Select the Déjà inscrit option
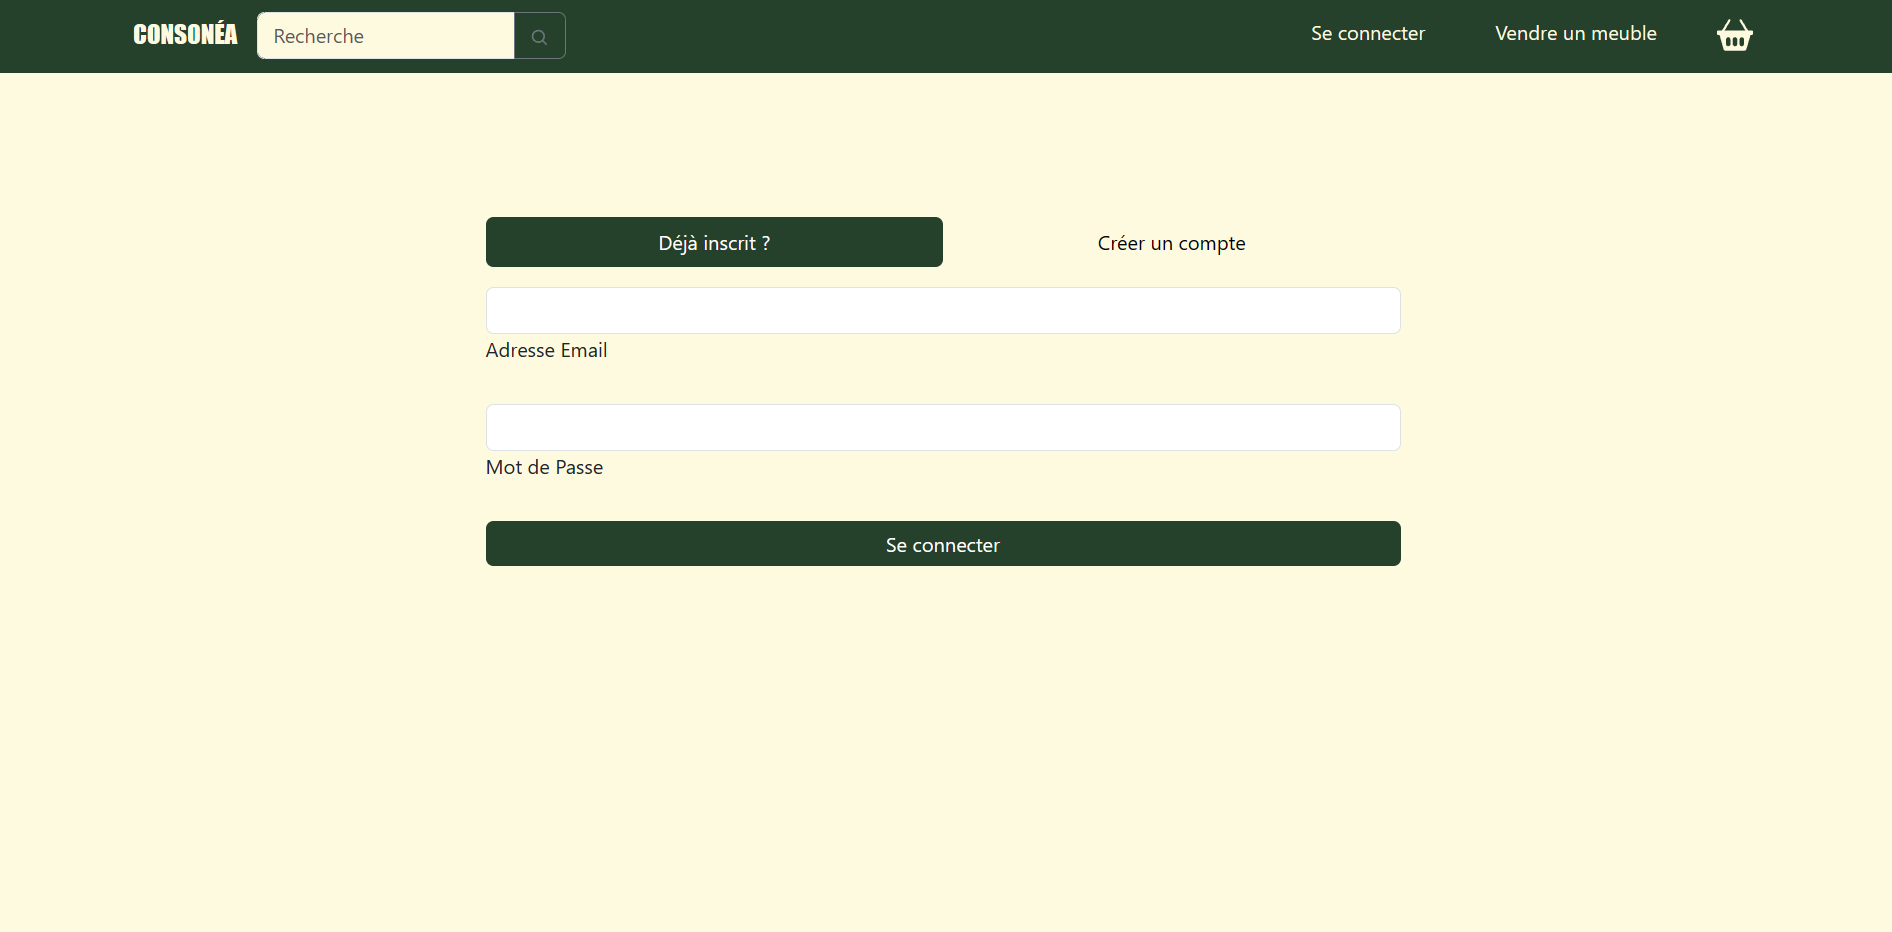1892x932 pixels. point(713,242)
